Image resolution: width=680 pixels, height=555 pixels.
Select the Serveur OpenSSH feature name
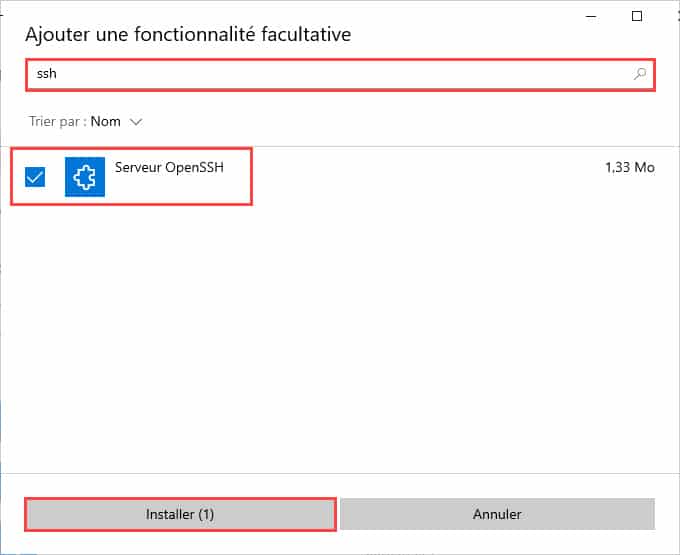pos(169,167)
